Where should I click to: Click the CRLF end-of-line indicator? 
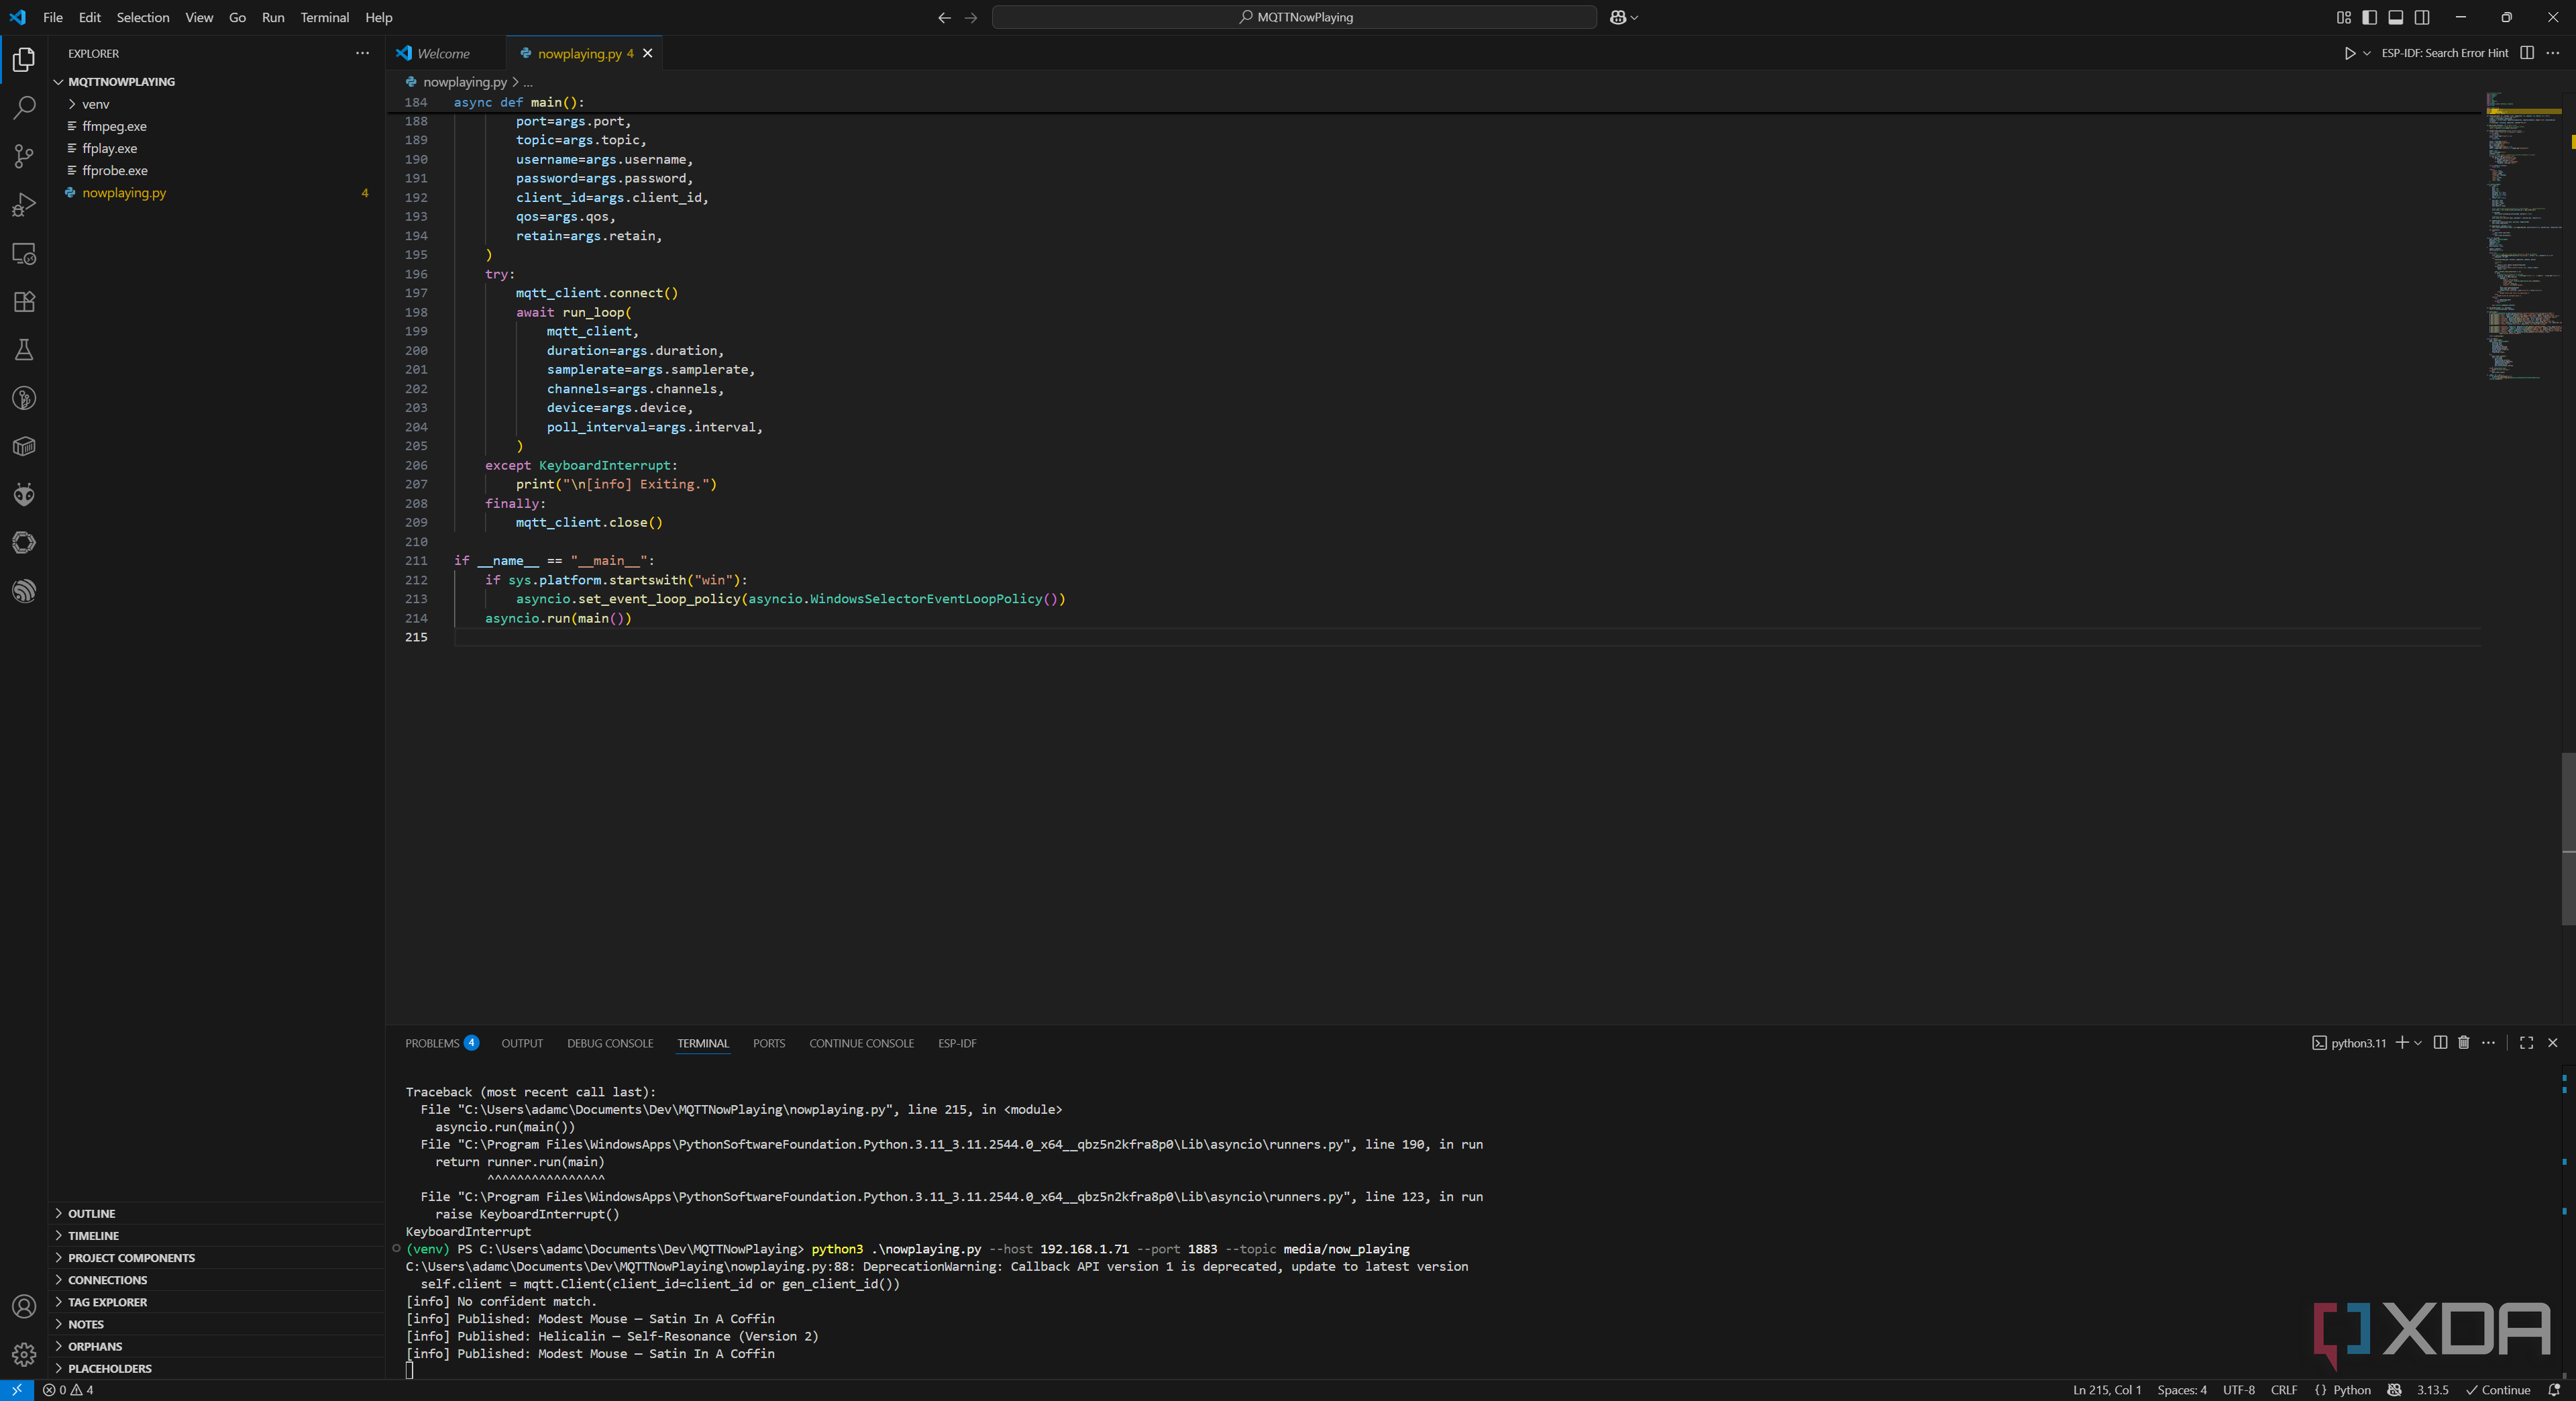pyautogui.click(x=2283, y=1390)
